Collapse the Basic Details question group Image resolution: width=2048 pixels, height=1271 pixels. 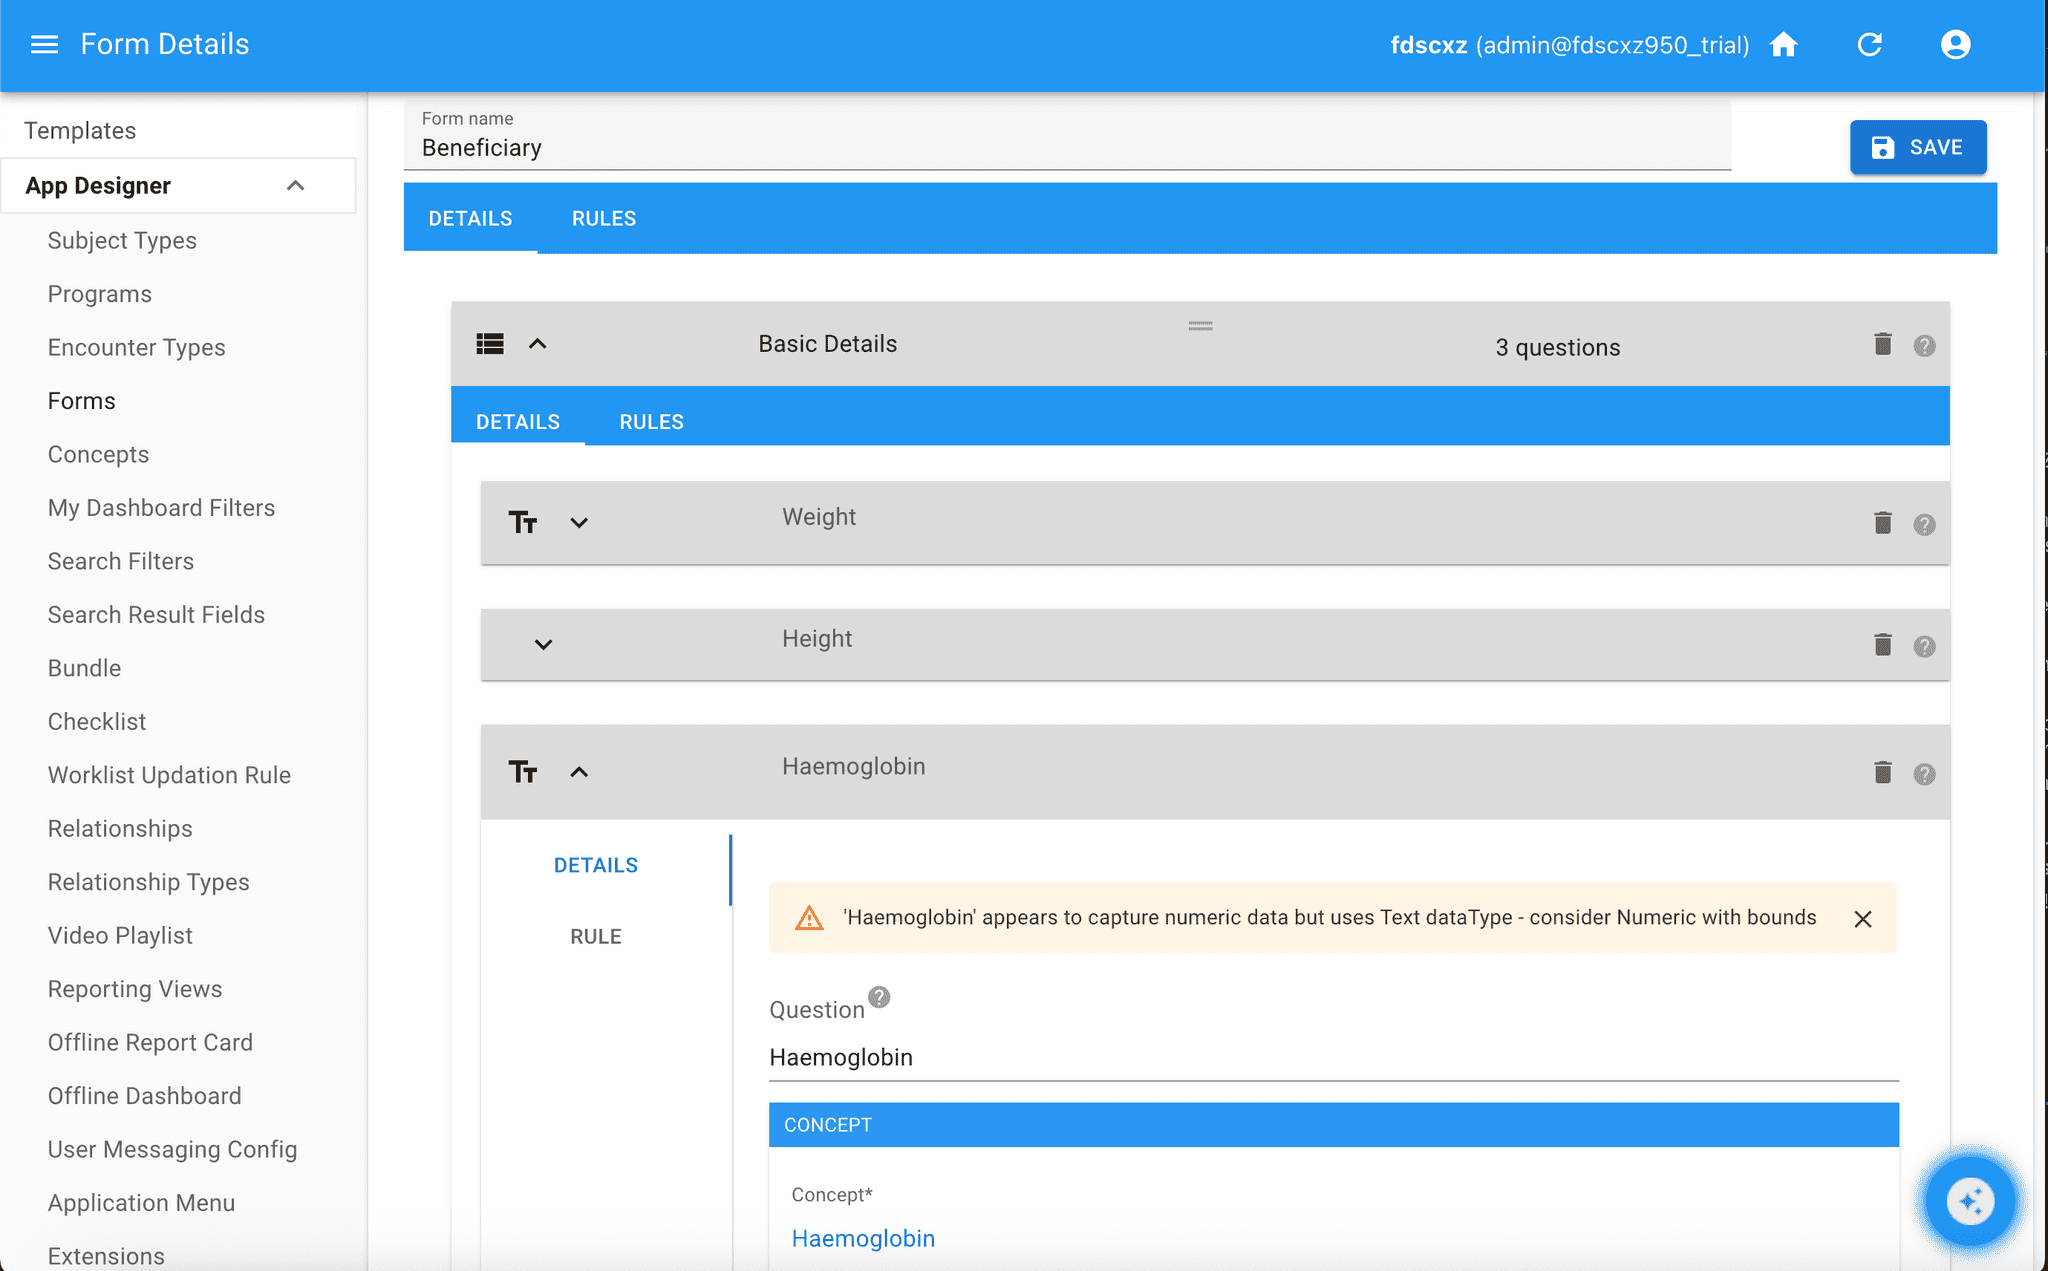coord(539,343)
